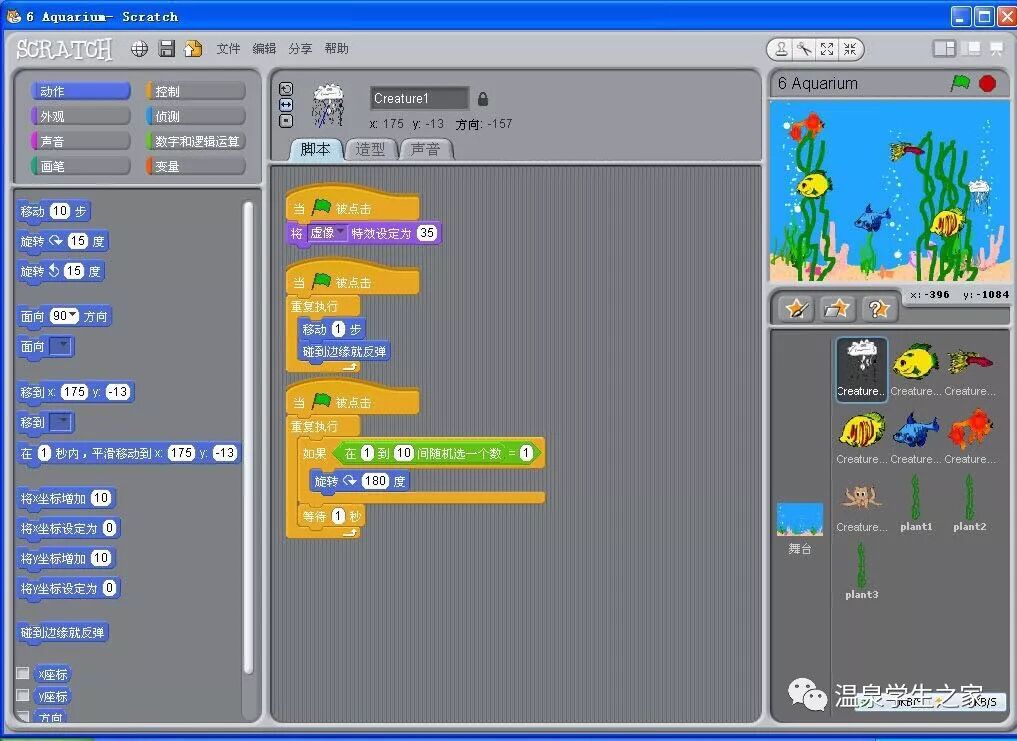Select the shrink sprite tool
The image size is (1017, 741).
click(850, 49)
